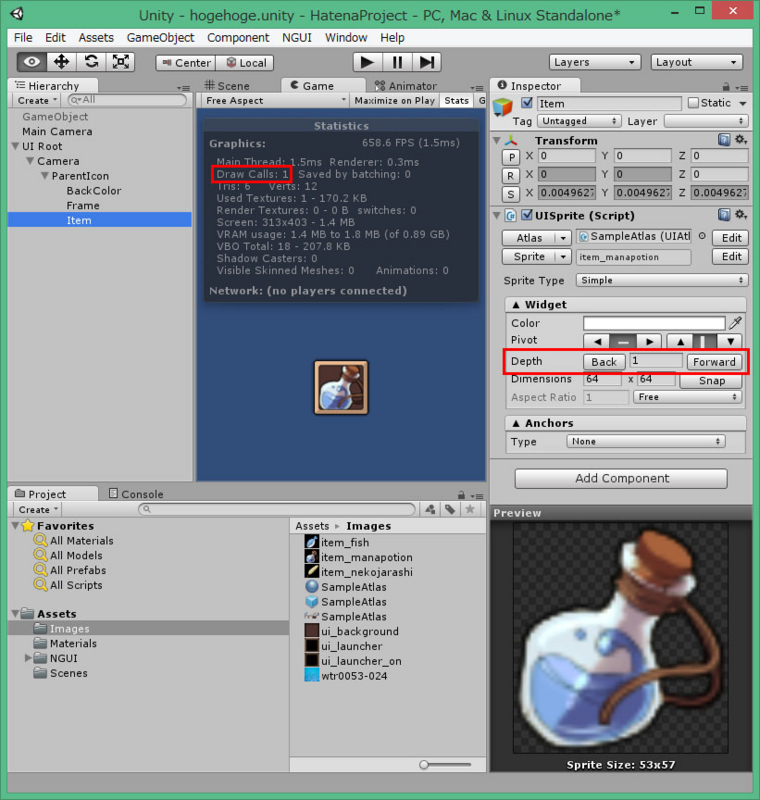This screenshot has width=760, height=800.
Task: Select the Rotate tool
Action: click(91, 62)
